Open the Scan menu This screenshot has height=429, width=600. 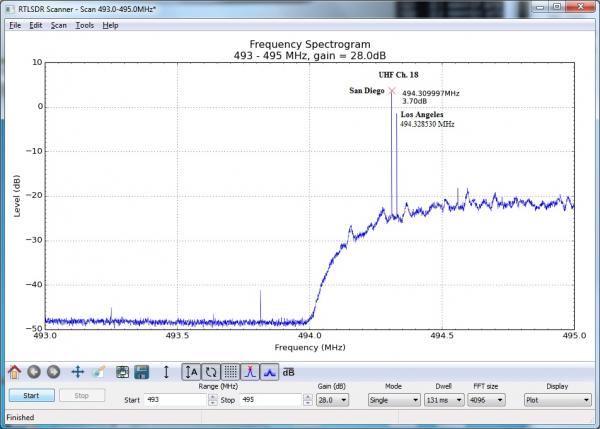click(59, 24)
